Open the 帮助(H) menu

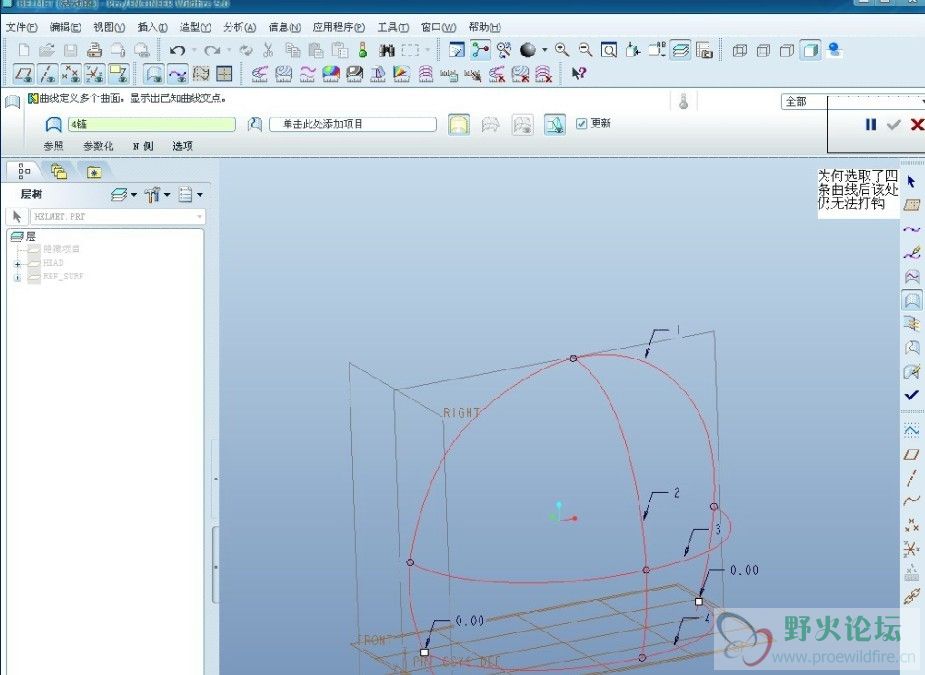(484, 27)
